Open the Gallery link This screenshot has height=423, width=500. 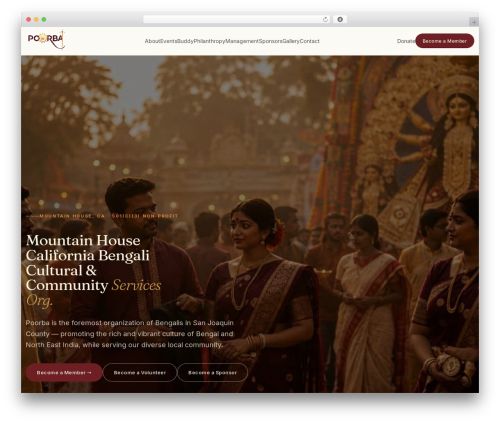291,41
